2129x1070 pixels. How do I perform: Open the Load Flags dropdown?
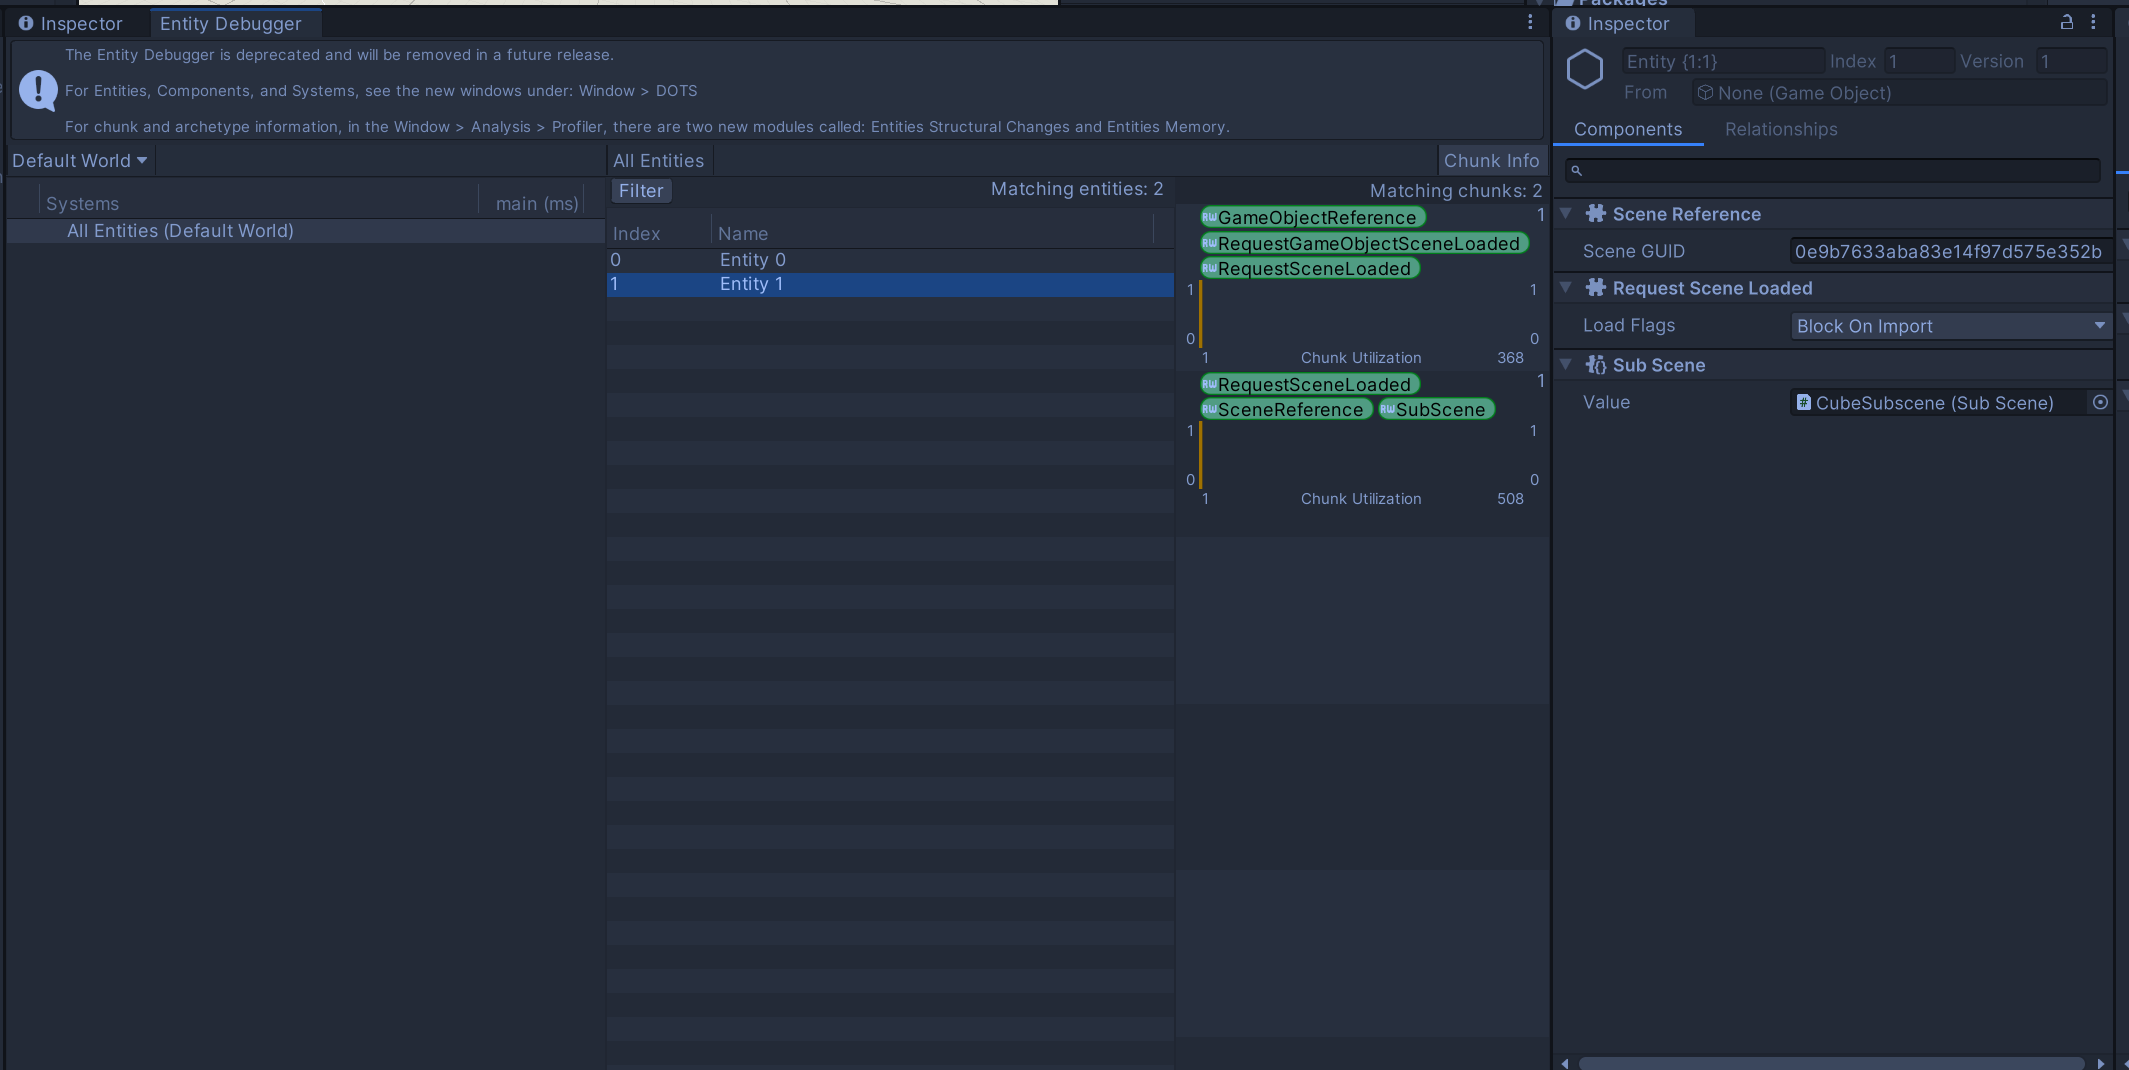pyautogui.click(x=1951, y=326)
